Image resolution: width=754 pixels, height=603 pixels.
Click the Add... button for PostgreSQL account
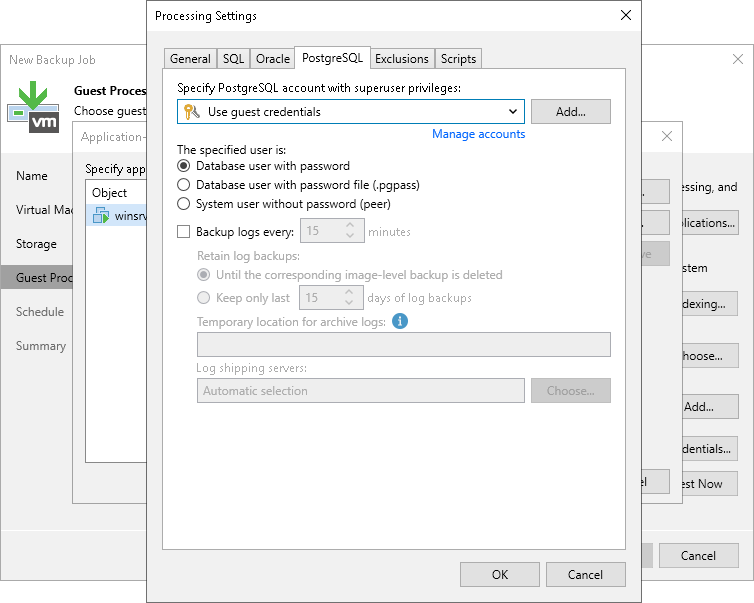click(x=571, y=112)
